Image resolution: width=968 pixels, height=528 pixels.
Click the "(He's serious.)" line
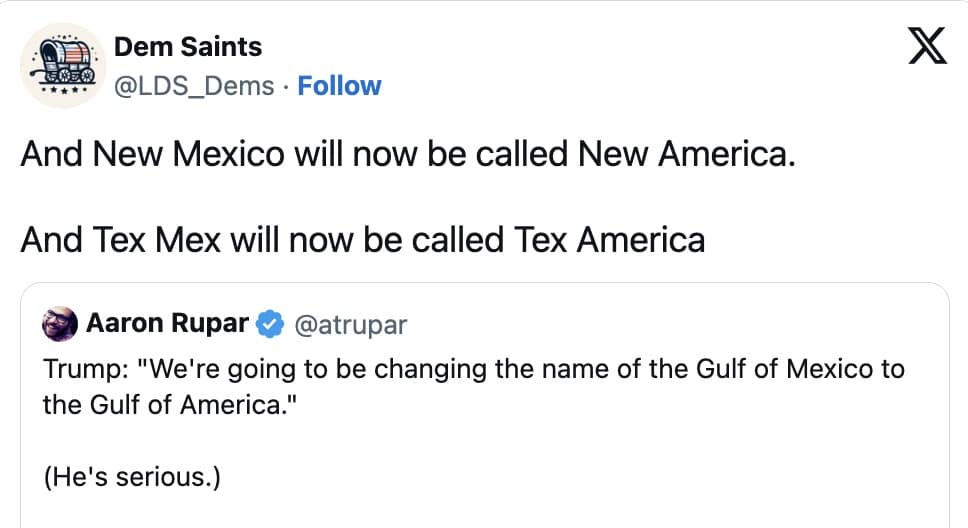[x=131, y=477]
